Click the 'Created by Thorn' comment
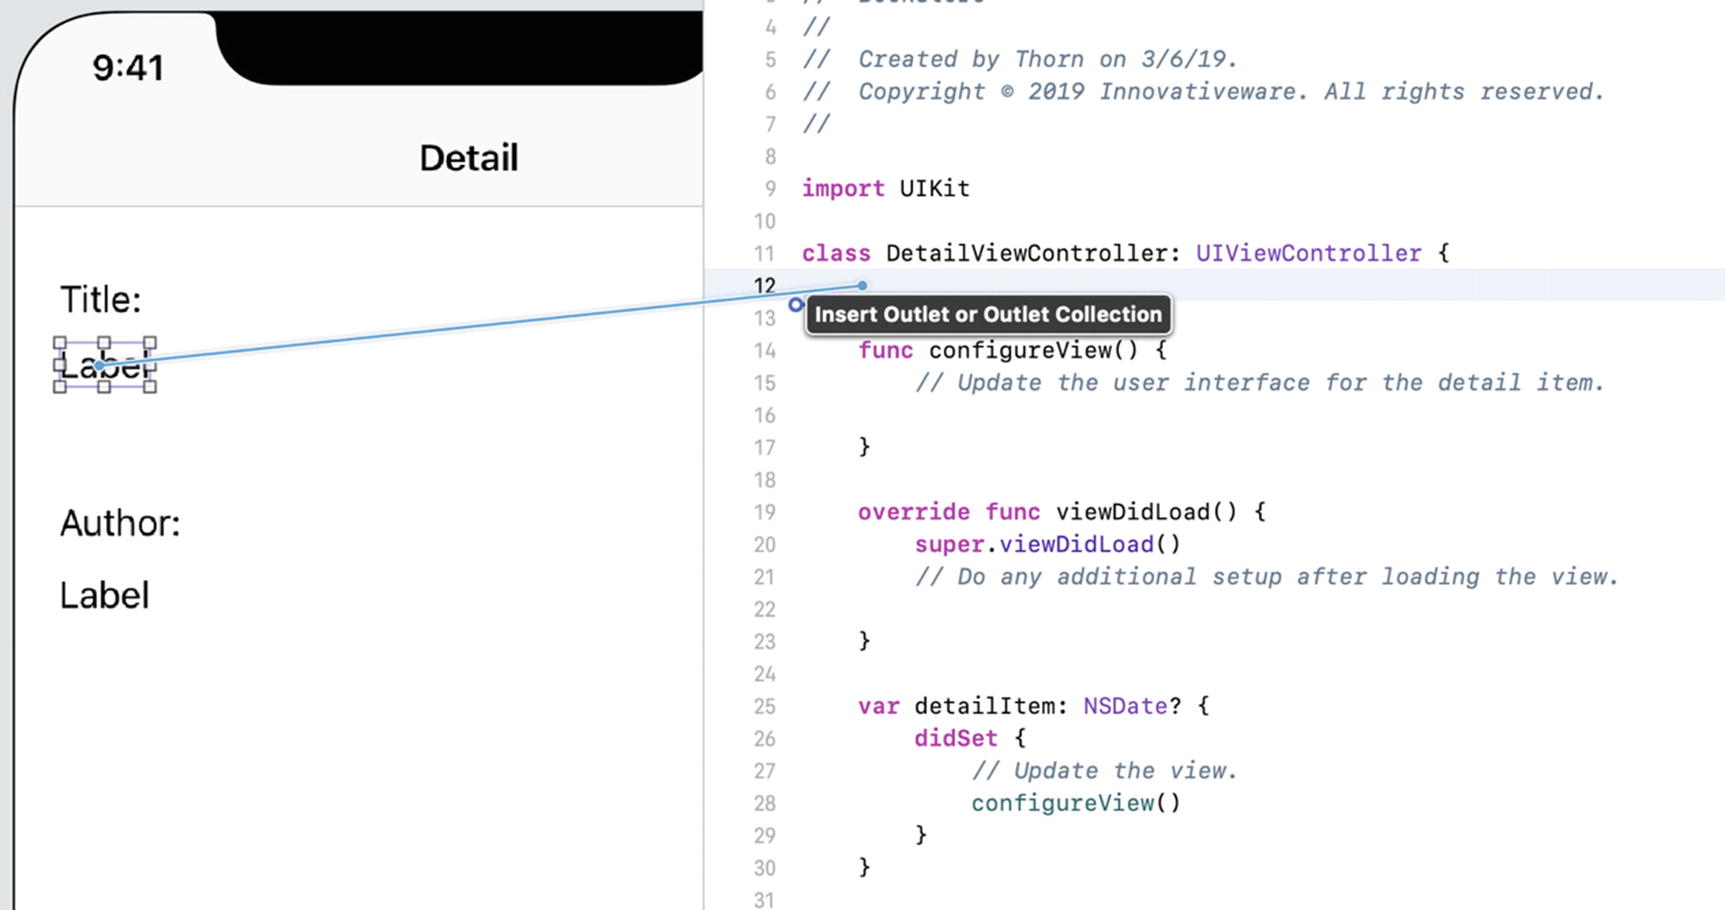 coord(1020,59)
